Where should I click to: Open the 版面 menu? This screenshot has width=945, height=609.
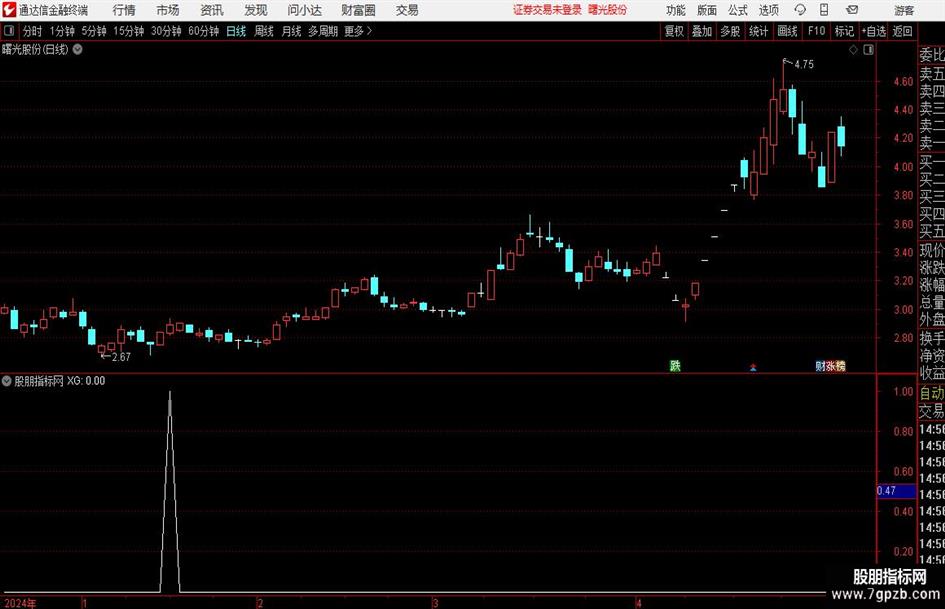click(707, 10)
